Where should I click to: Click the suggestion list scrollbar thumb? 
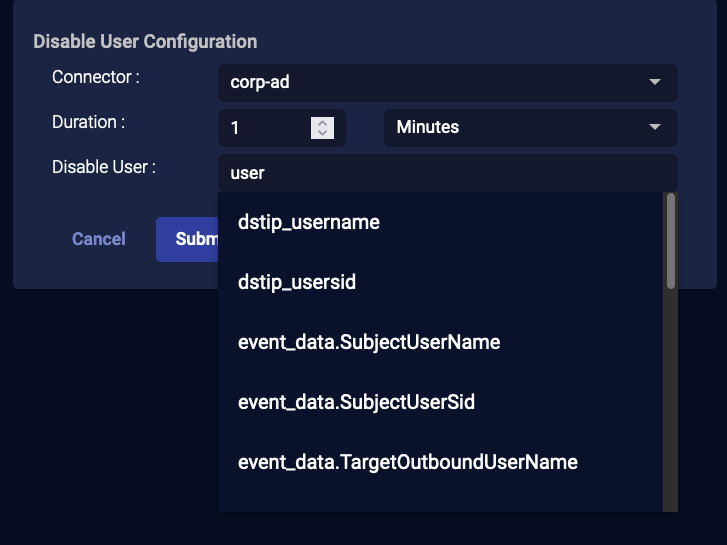click(x=671, y=240)
